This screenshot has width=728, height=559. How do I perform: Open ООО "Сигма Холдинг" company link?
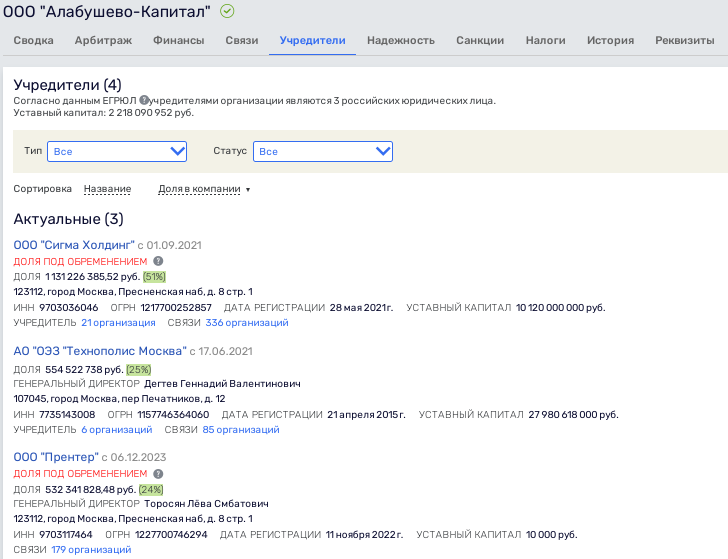tap(73, 245)
